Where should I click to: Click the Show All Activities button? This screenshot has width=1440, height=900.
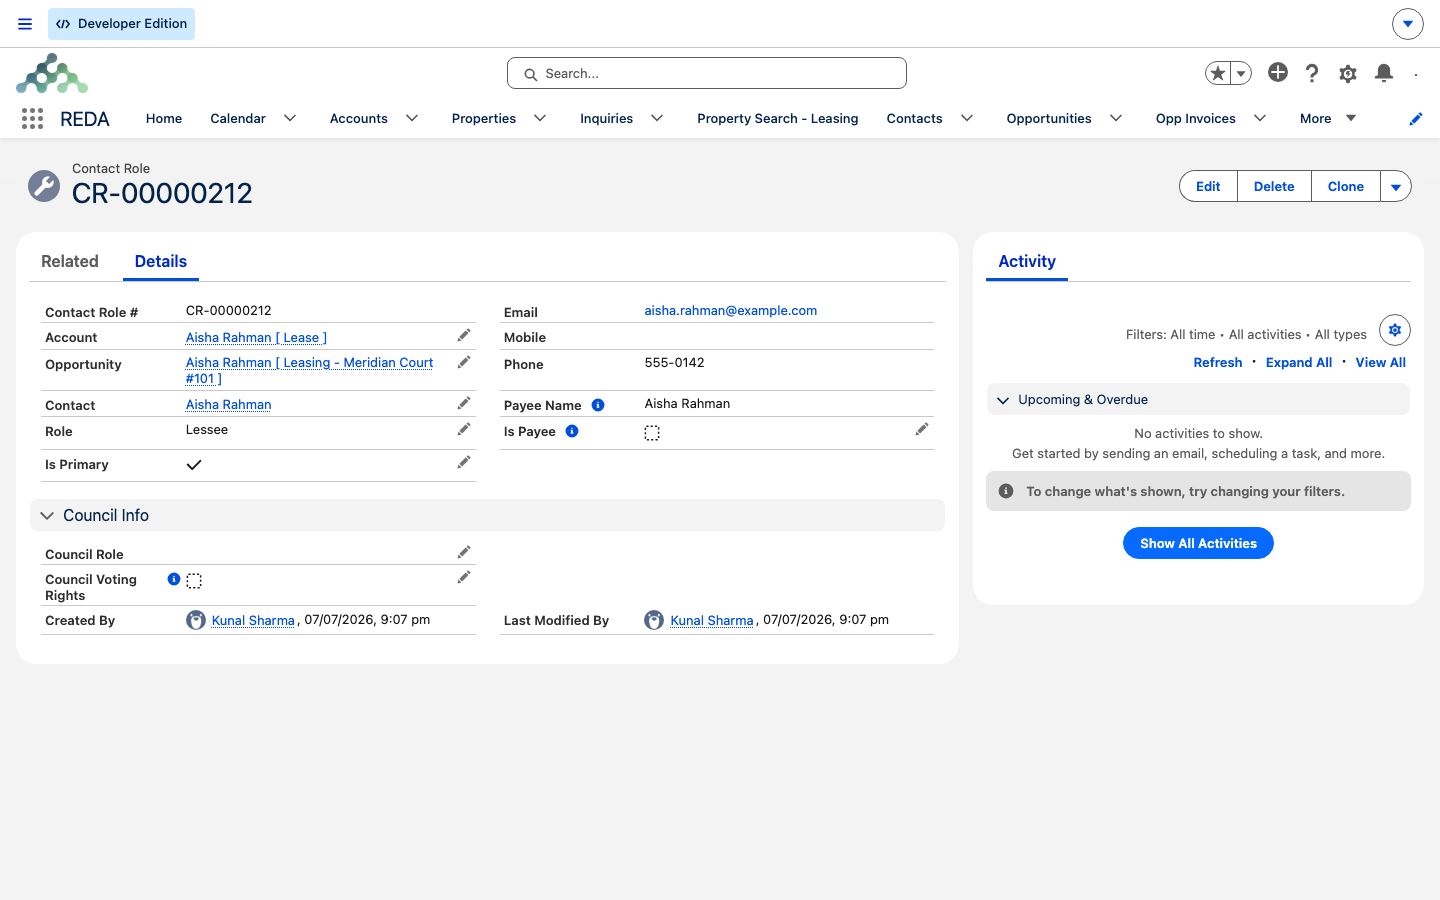click(x=1198, y=543)
